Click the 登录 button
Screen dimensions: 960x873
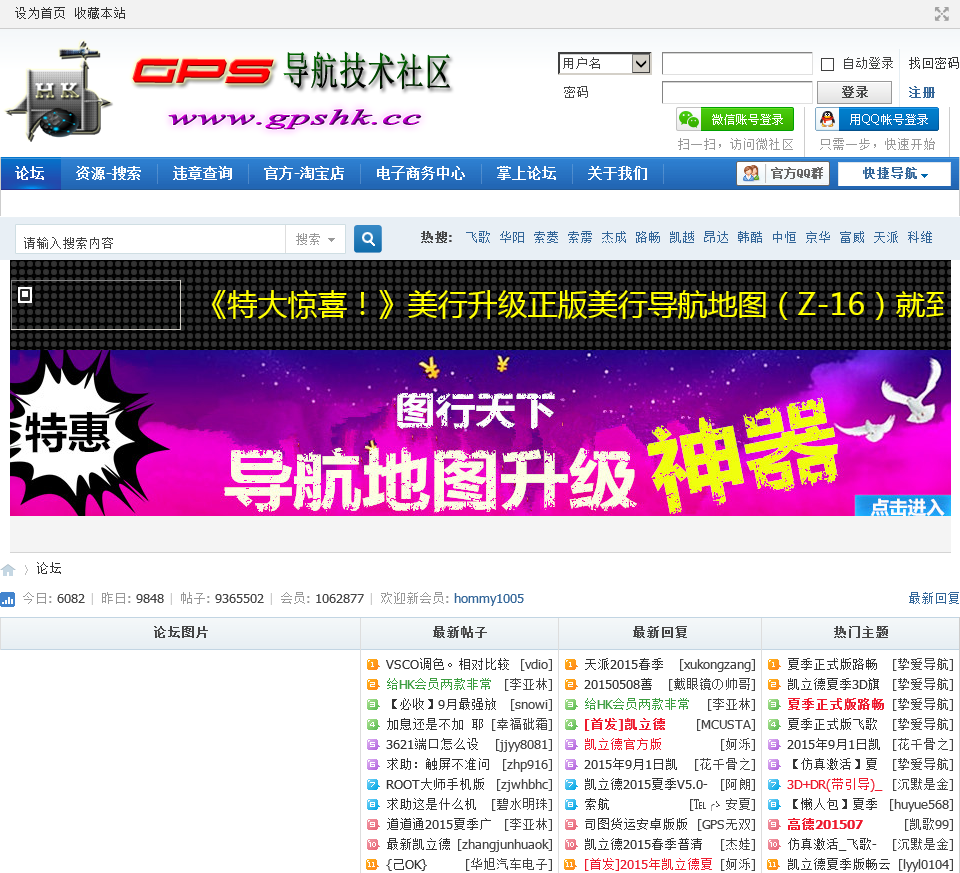point(855,92)
